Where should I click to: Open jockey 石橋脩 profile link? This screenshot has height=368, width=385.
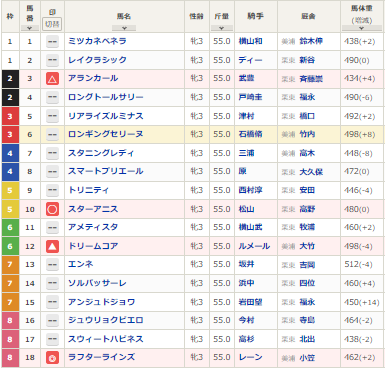tap(250, 134)
